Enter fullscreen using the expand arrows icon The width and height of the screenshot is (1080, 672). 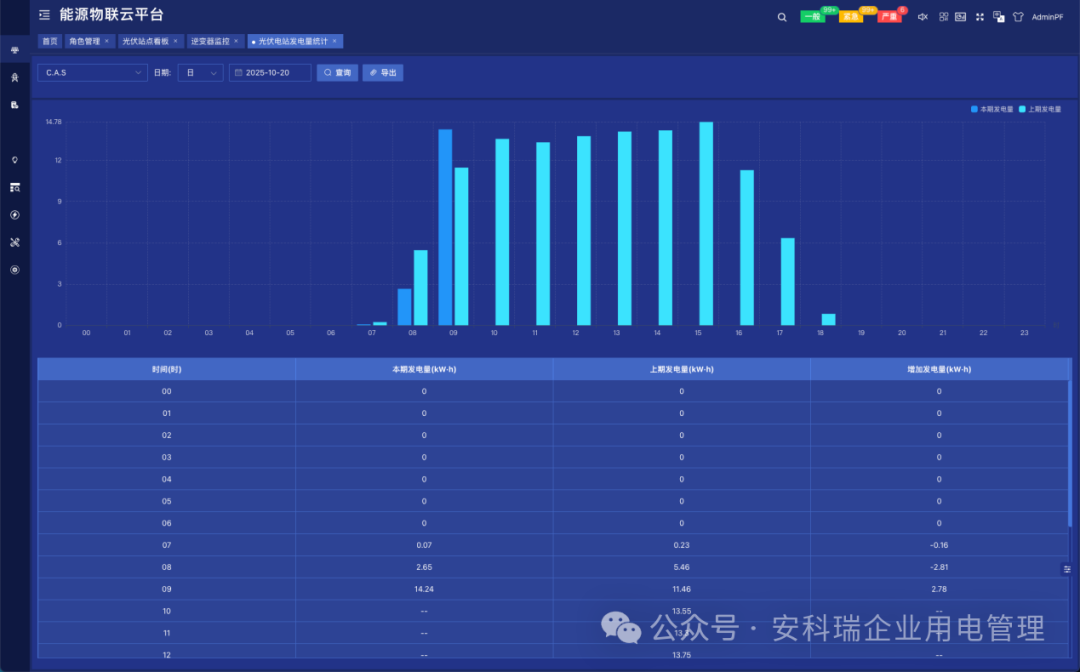point(979,17)
